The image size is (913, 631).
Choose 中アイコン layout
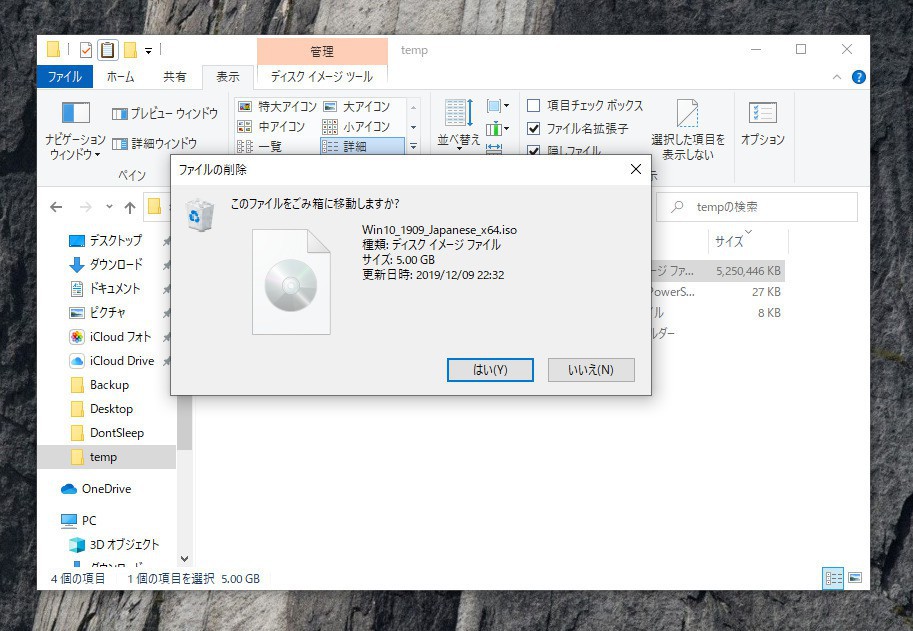coord(271,126)
